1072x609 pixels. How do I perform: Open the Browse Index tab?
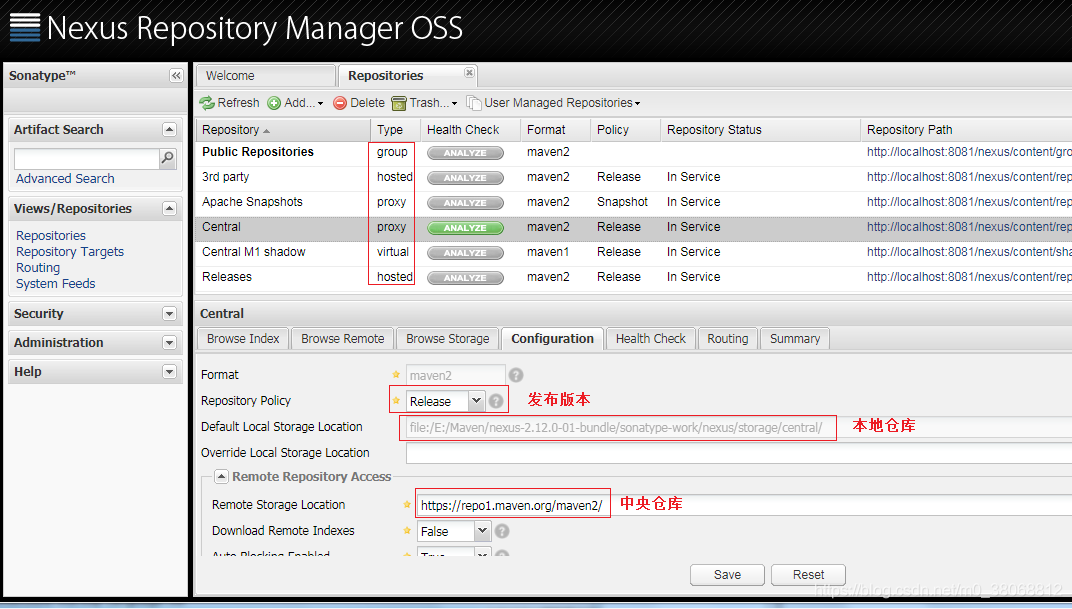(x=243, y=338)
